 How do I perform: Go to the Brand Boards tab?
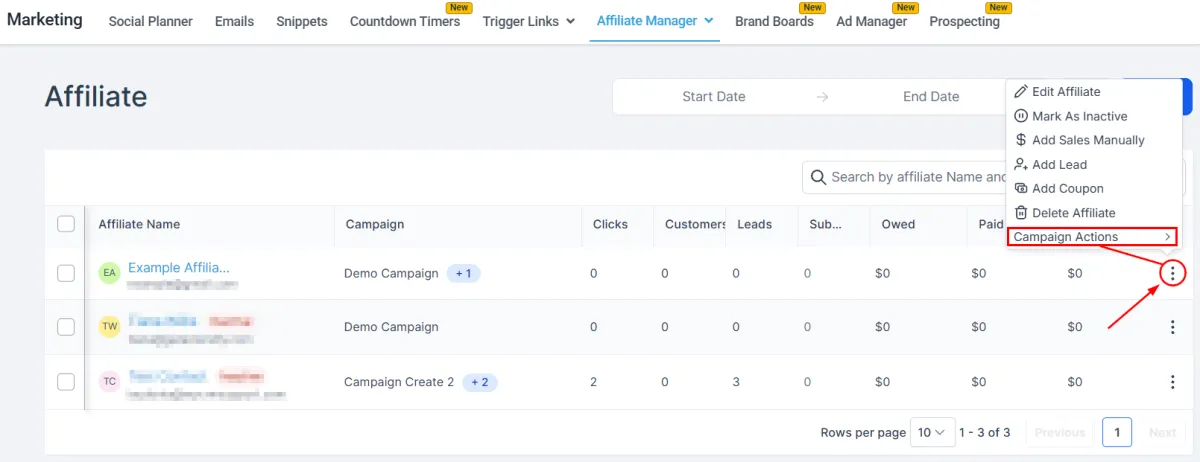click(774, 21)
